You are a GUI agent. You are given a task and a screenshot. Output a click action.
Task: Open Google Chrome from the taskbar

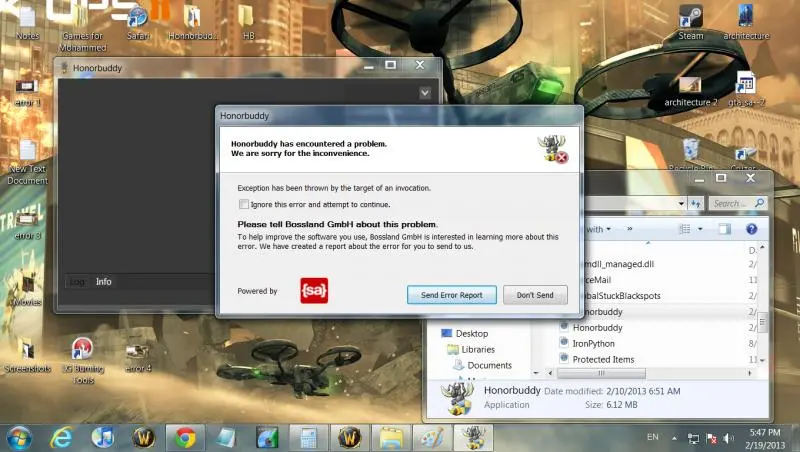click(x=185, y=438)
